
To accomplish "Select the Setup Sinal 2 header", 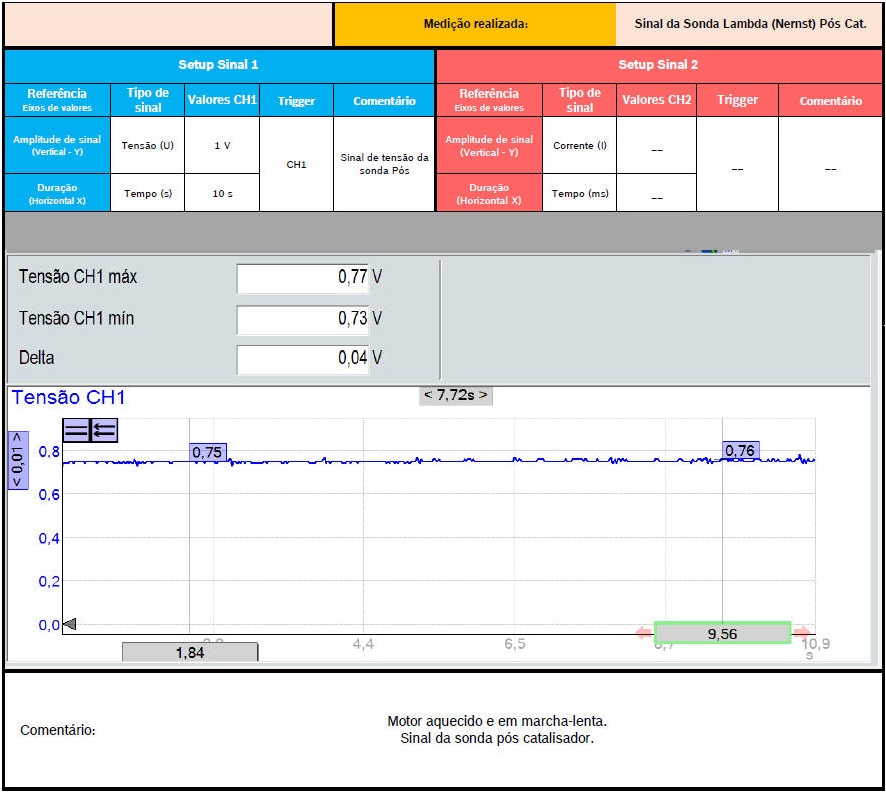I will [658, 65].
